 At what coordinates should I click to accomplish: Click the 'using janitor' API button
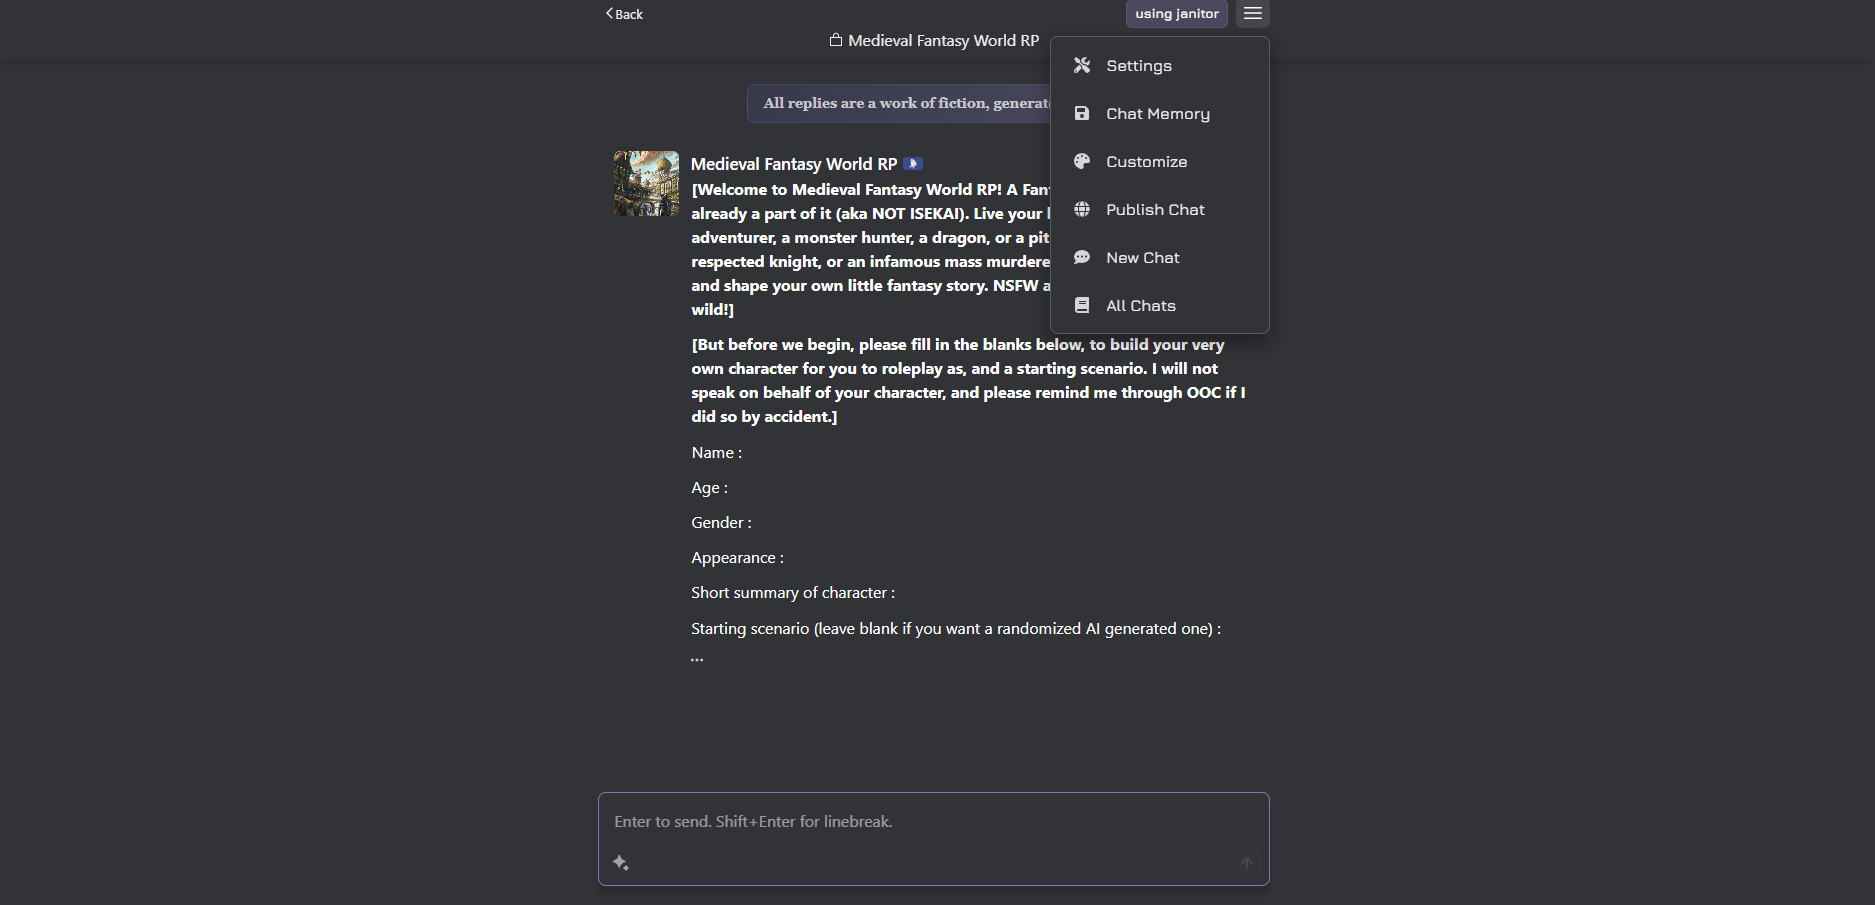tap(1177, 14)
